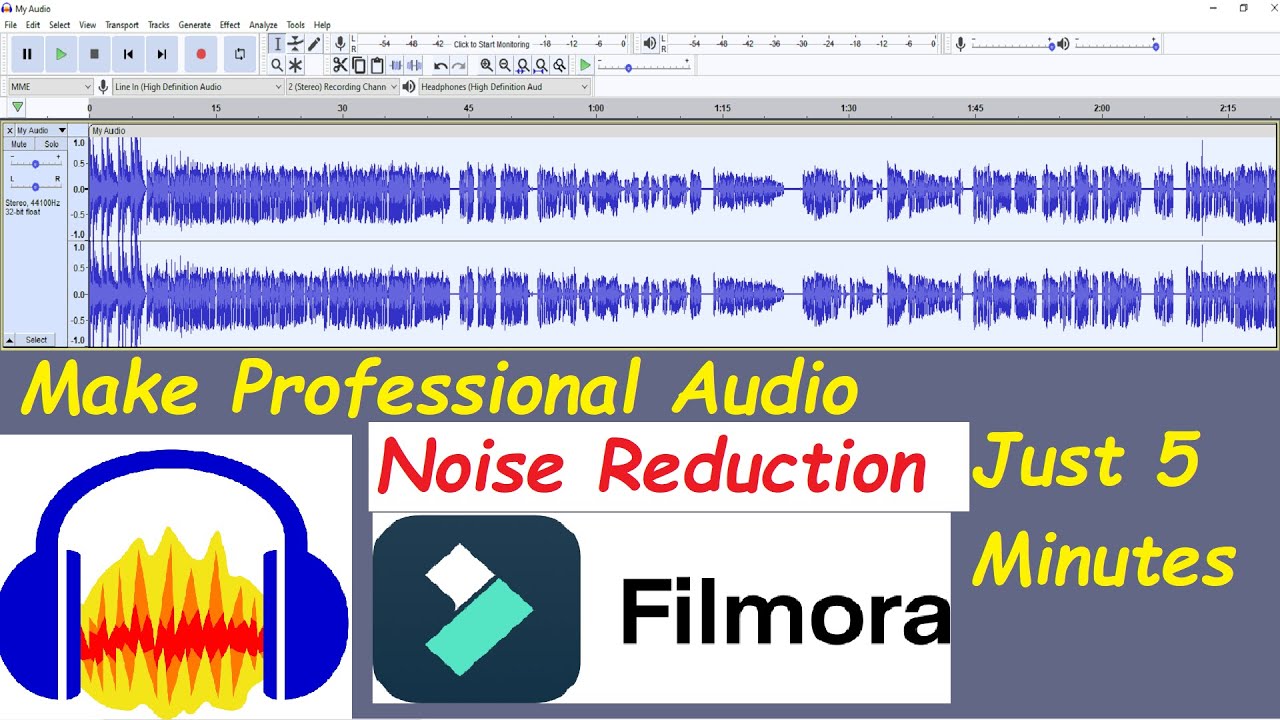Image resolution: width=1280 pixels, height=720 pixels.
Task: Open the Transport menu
Action: 122,25
